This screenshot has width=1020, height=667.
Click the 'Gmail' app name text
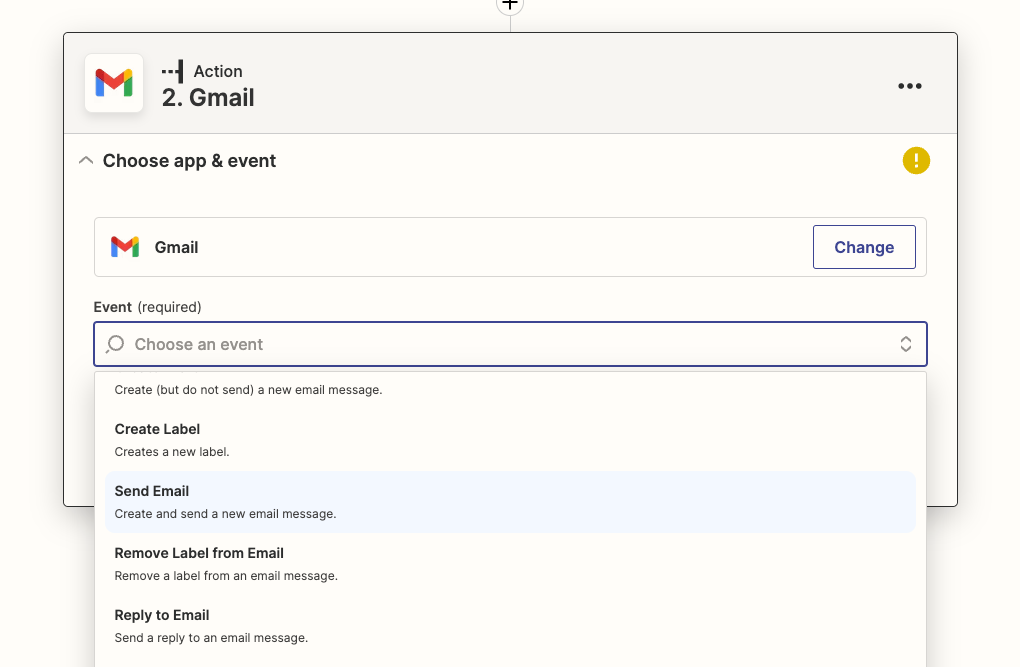(x=176, y=247)
